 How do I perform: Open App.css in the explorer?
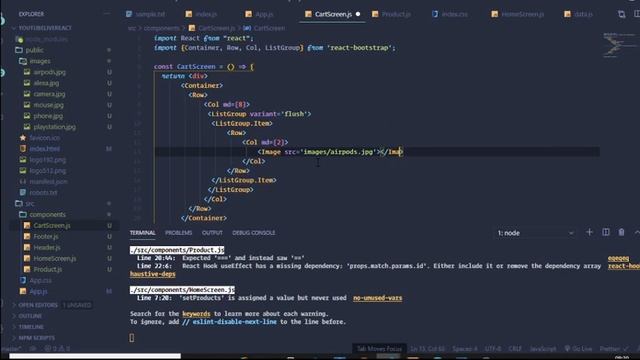(40, 280)
